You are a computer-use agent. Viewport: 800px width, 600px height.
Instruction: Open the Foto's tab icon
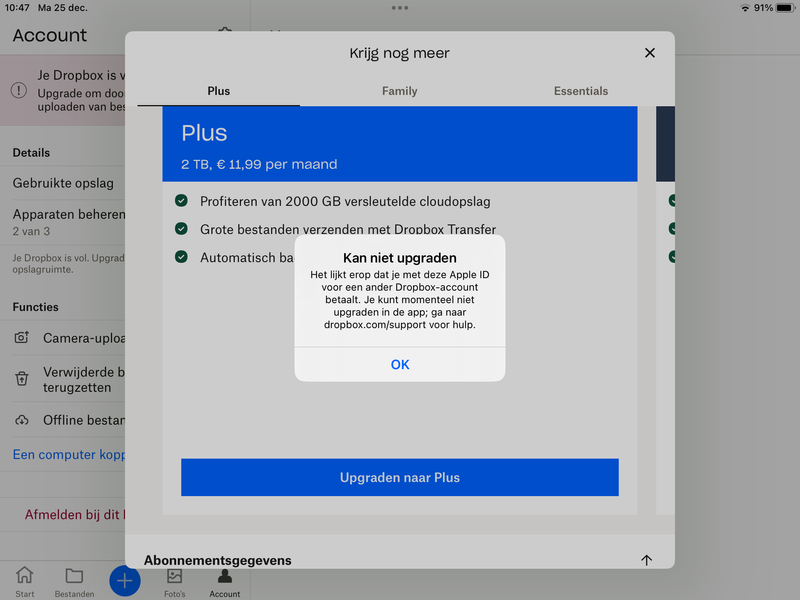pos(174,576)
